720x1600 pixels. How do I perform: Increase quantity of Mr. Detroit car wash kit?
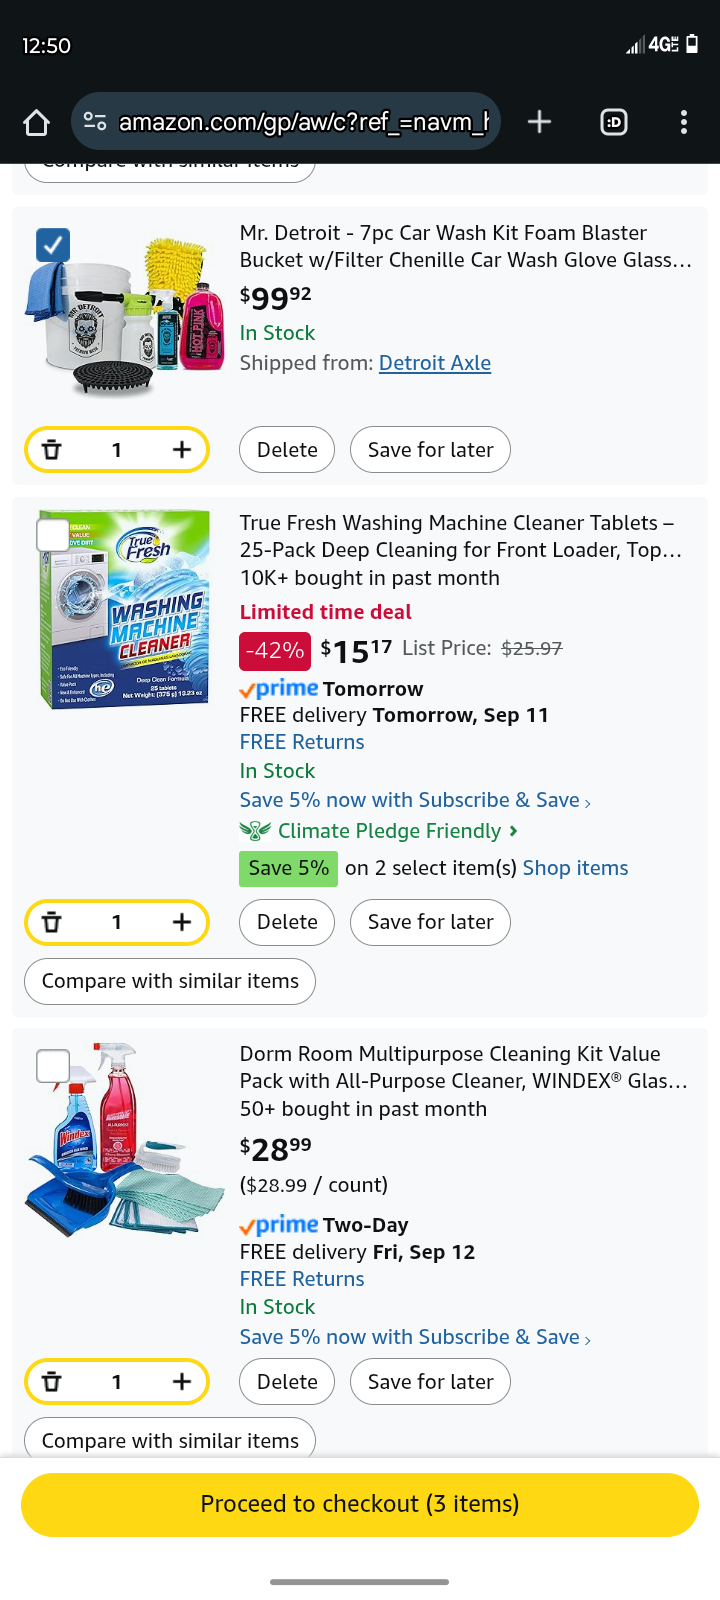pos(181,450)
